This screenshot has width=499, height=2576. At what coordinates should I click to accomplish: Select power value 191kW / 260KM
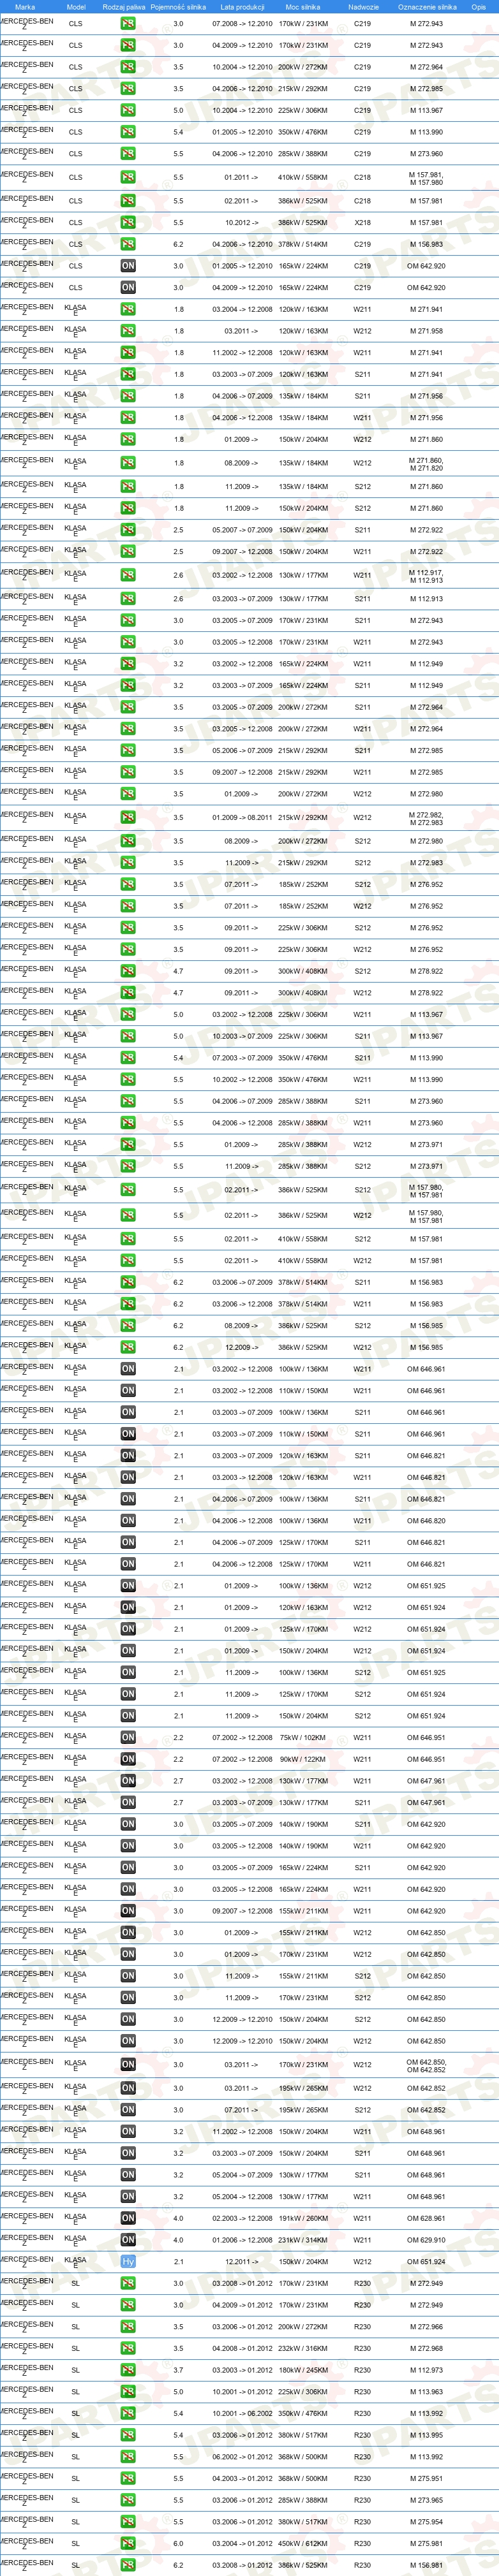pos(303,2218)
